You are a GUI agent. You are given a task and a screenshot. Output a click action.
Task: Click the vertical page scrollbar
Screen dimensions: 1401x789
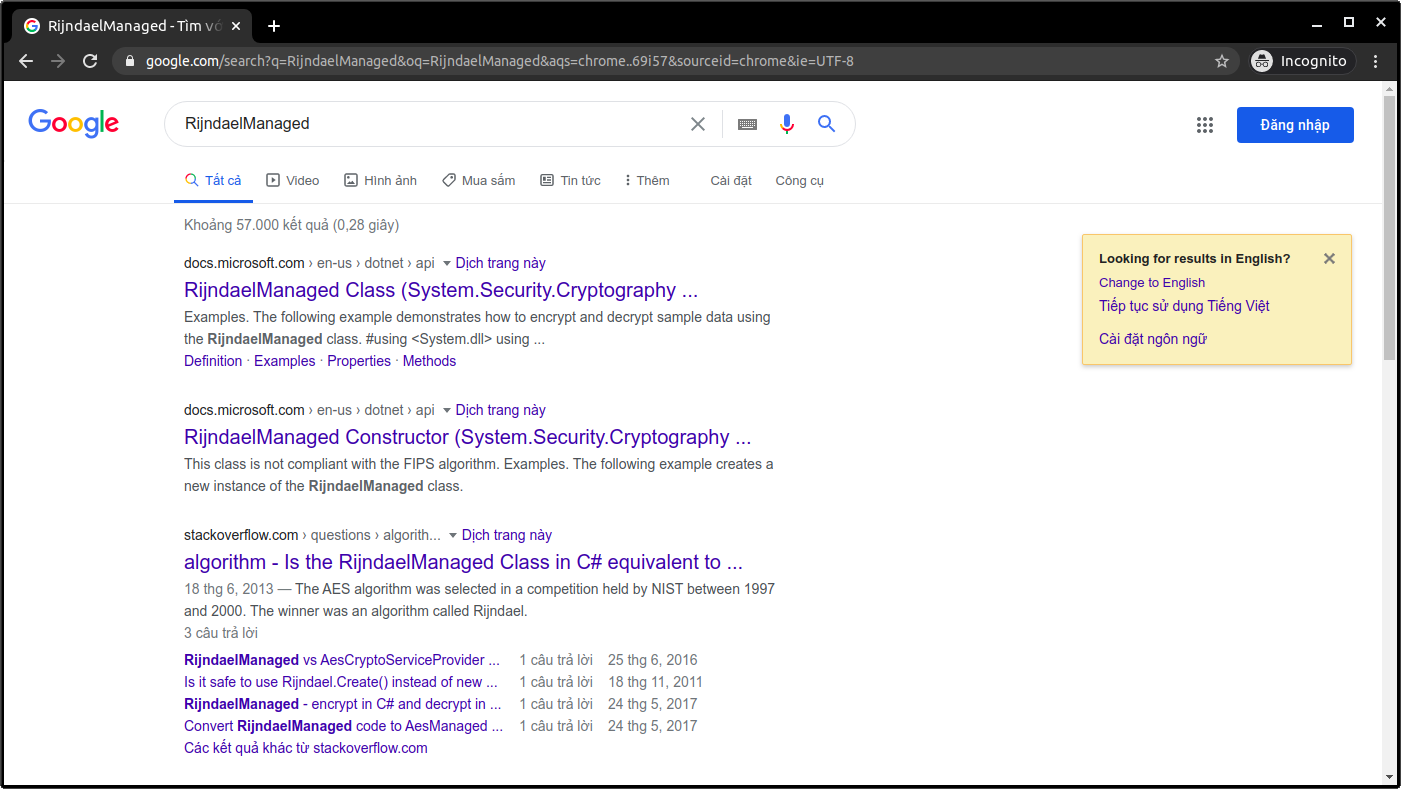(1390, 228)
